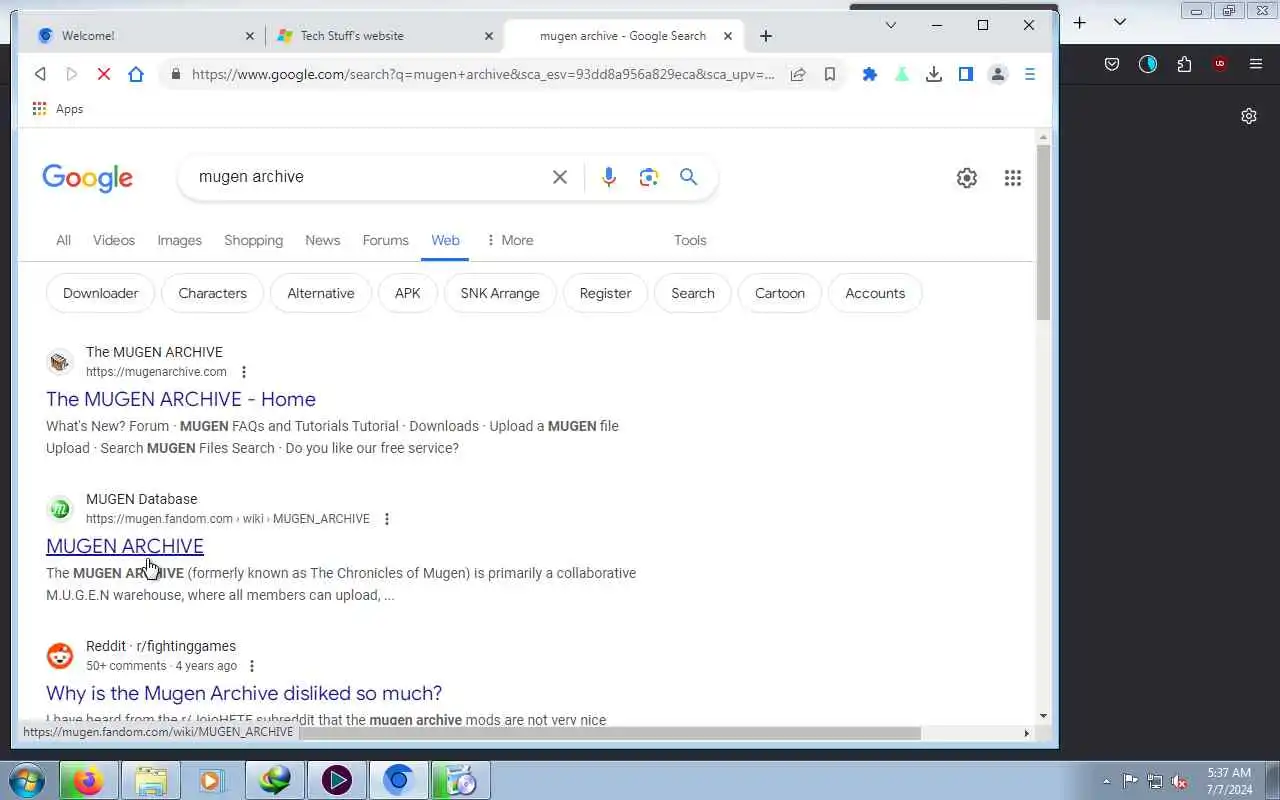Viewport: 1280px width, 800px height.
Task: Select the Shopping results filter
Action: 253,240
